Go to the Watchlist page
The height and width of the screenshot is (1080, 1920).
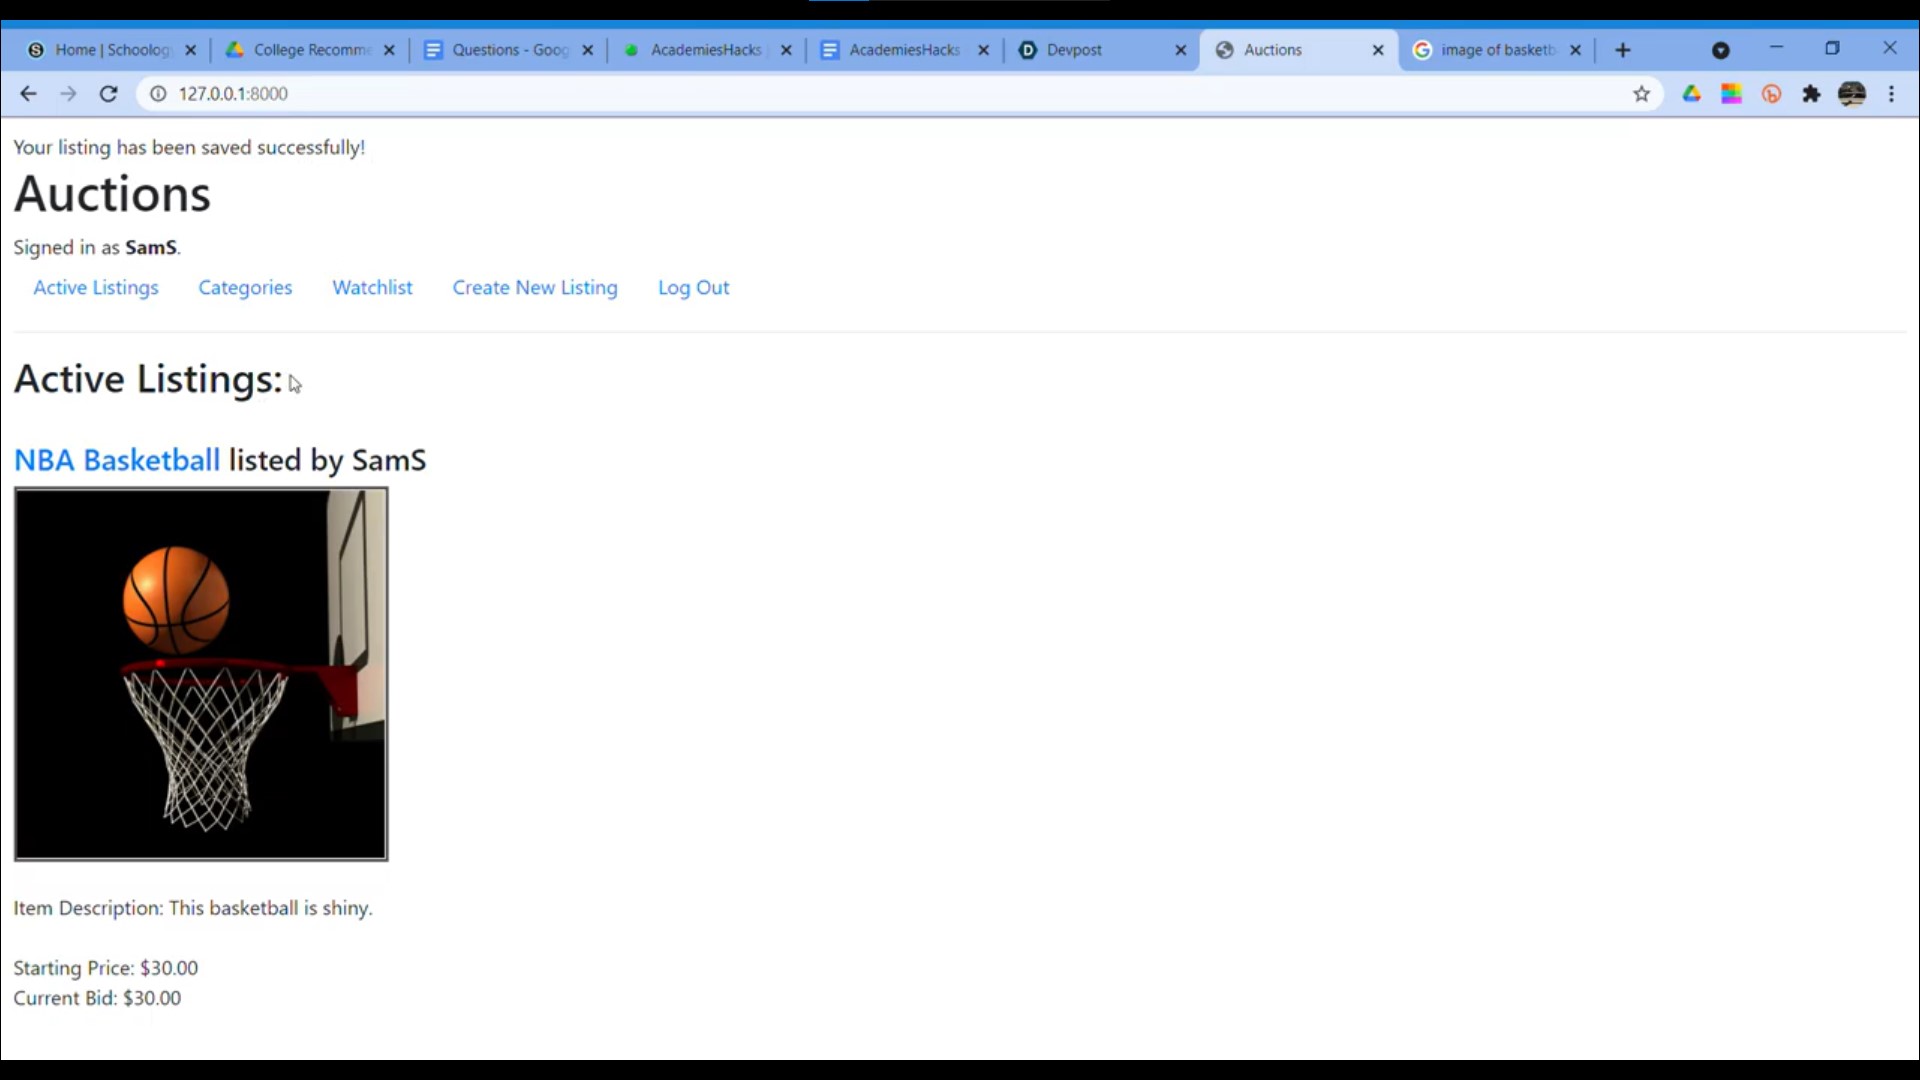point(372,288)
